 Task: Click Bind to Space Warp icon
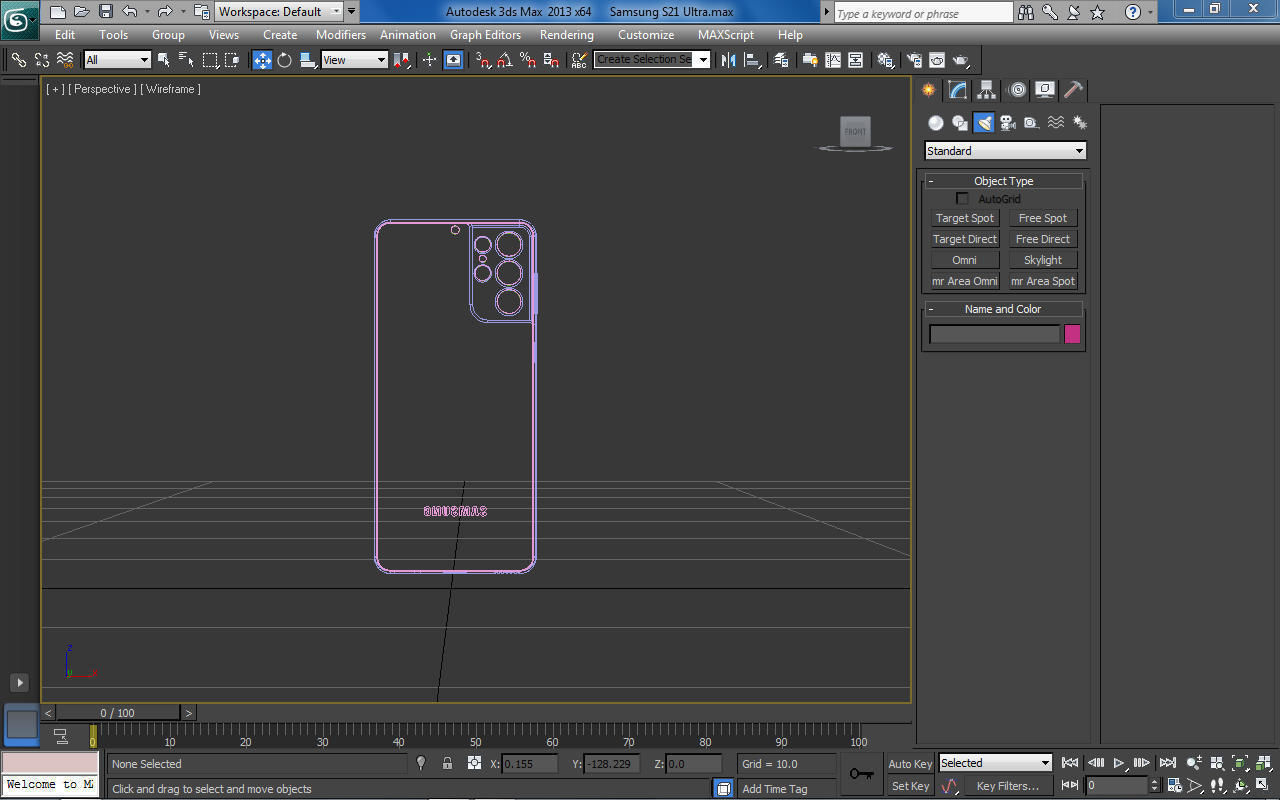click(x=65, y=60)
